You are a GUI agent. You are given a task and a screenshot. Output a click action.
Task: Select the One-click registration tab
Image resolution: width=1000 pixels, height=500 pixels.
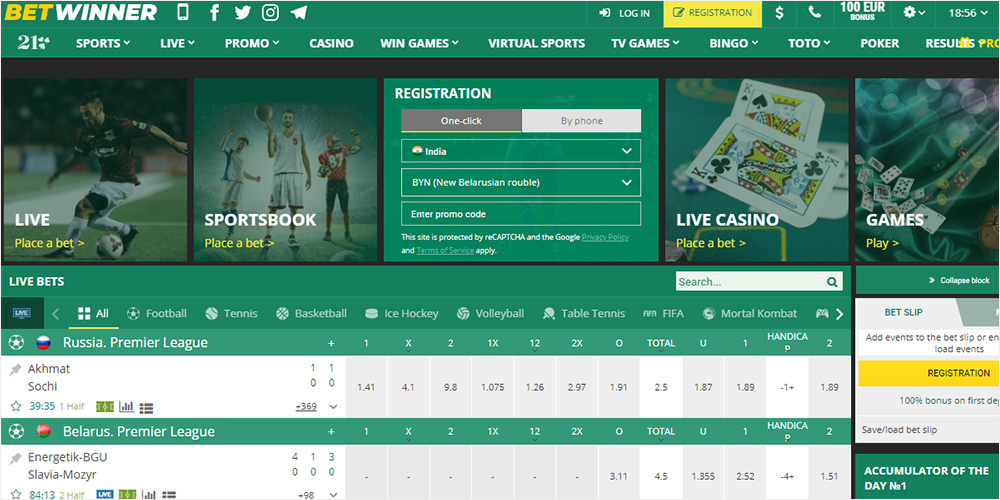pyautogui.click(x=461, y=121)
